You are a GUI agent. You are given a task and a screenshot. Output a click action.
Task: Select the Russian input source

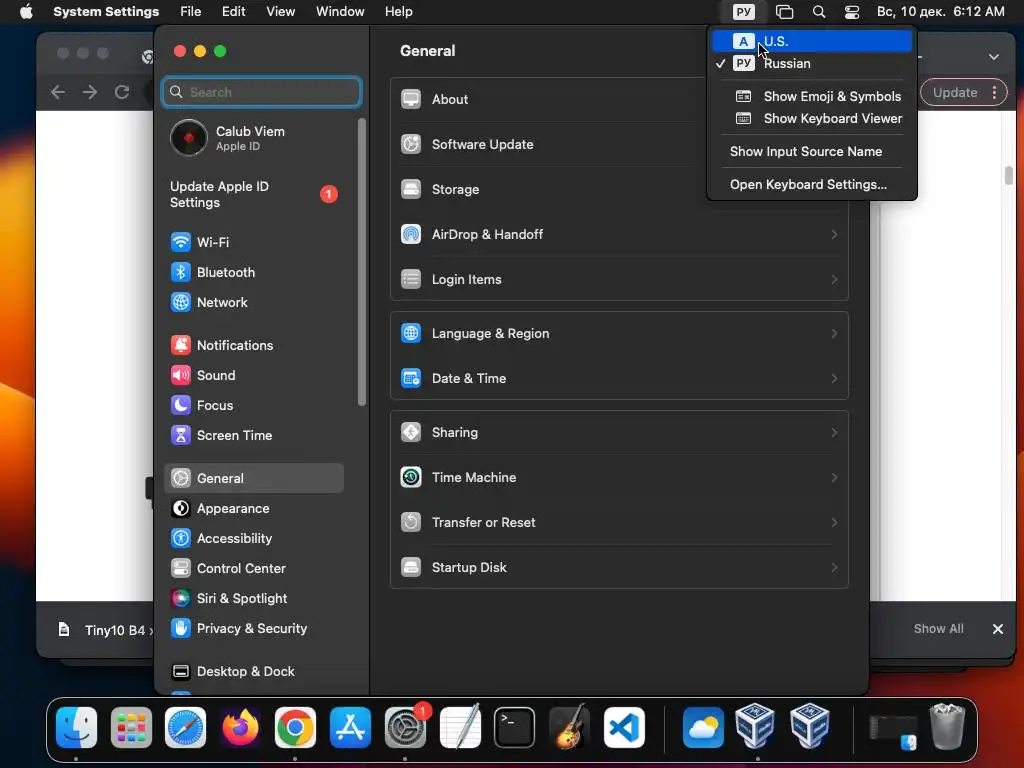(x=812, y=63)
